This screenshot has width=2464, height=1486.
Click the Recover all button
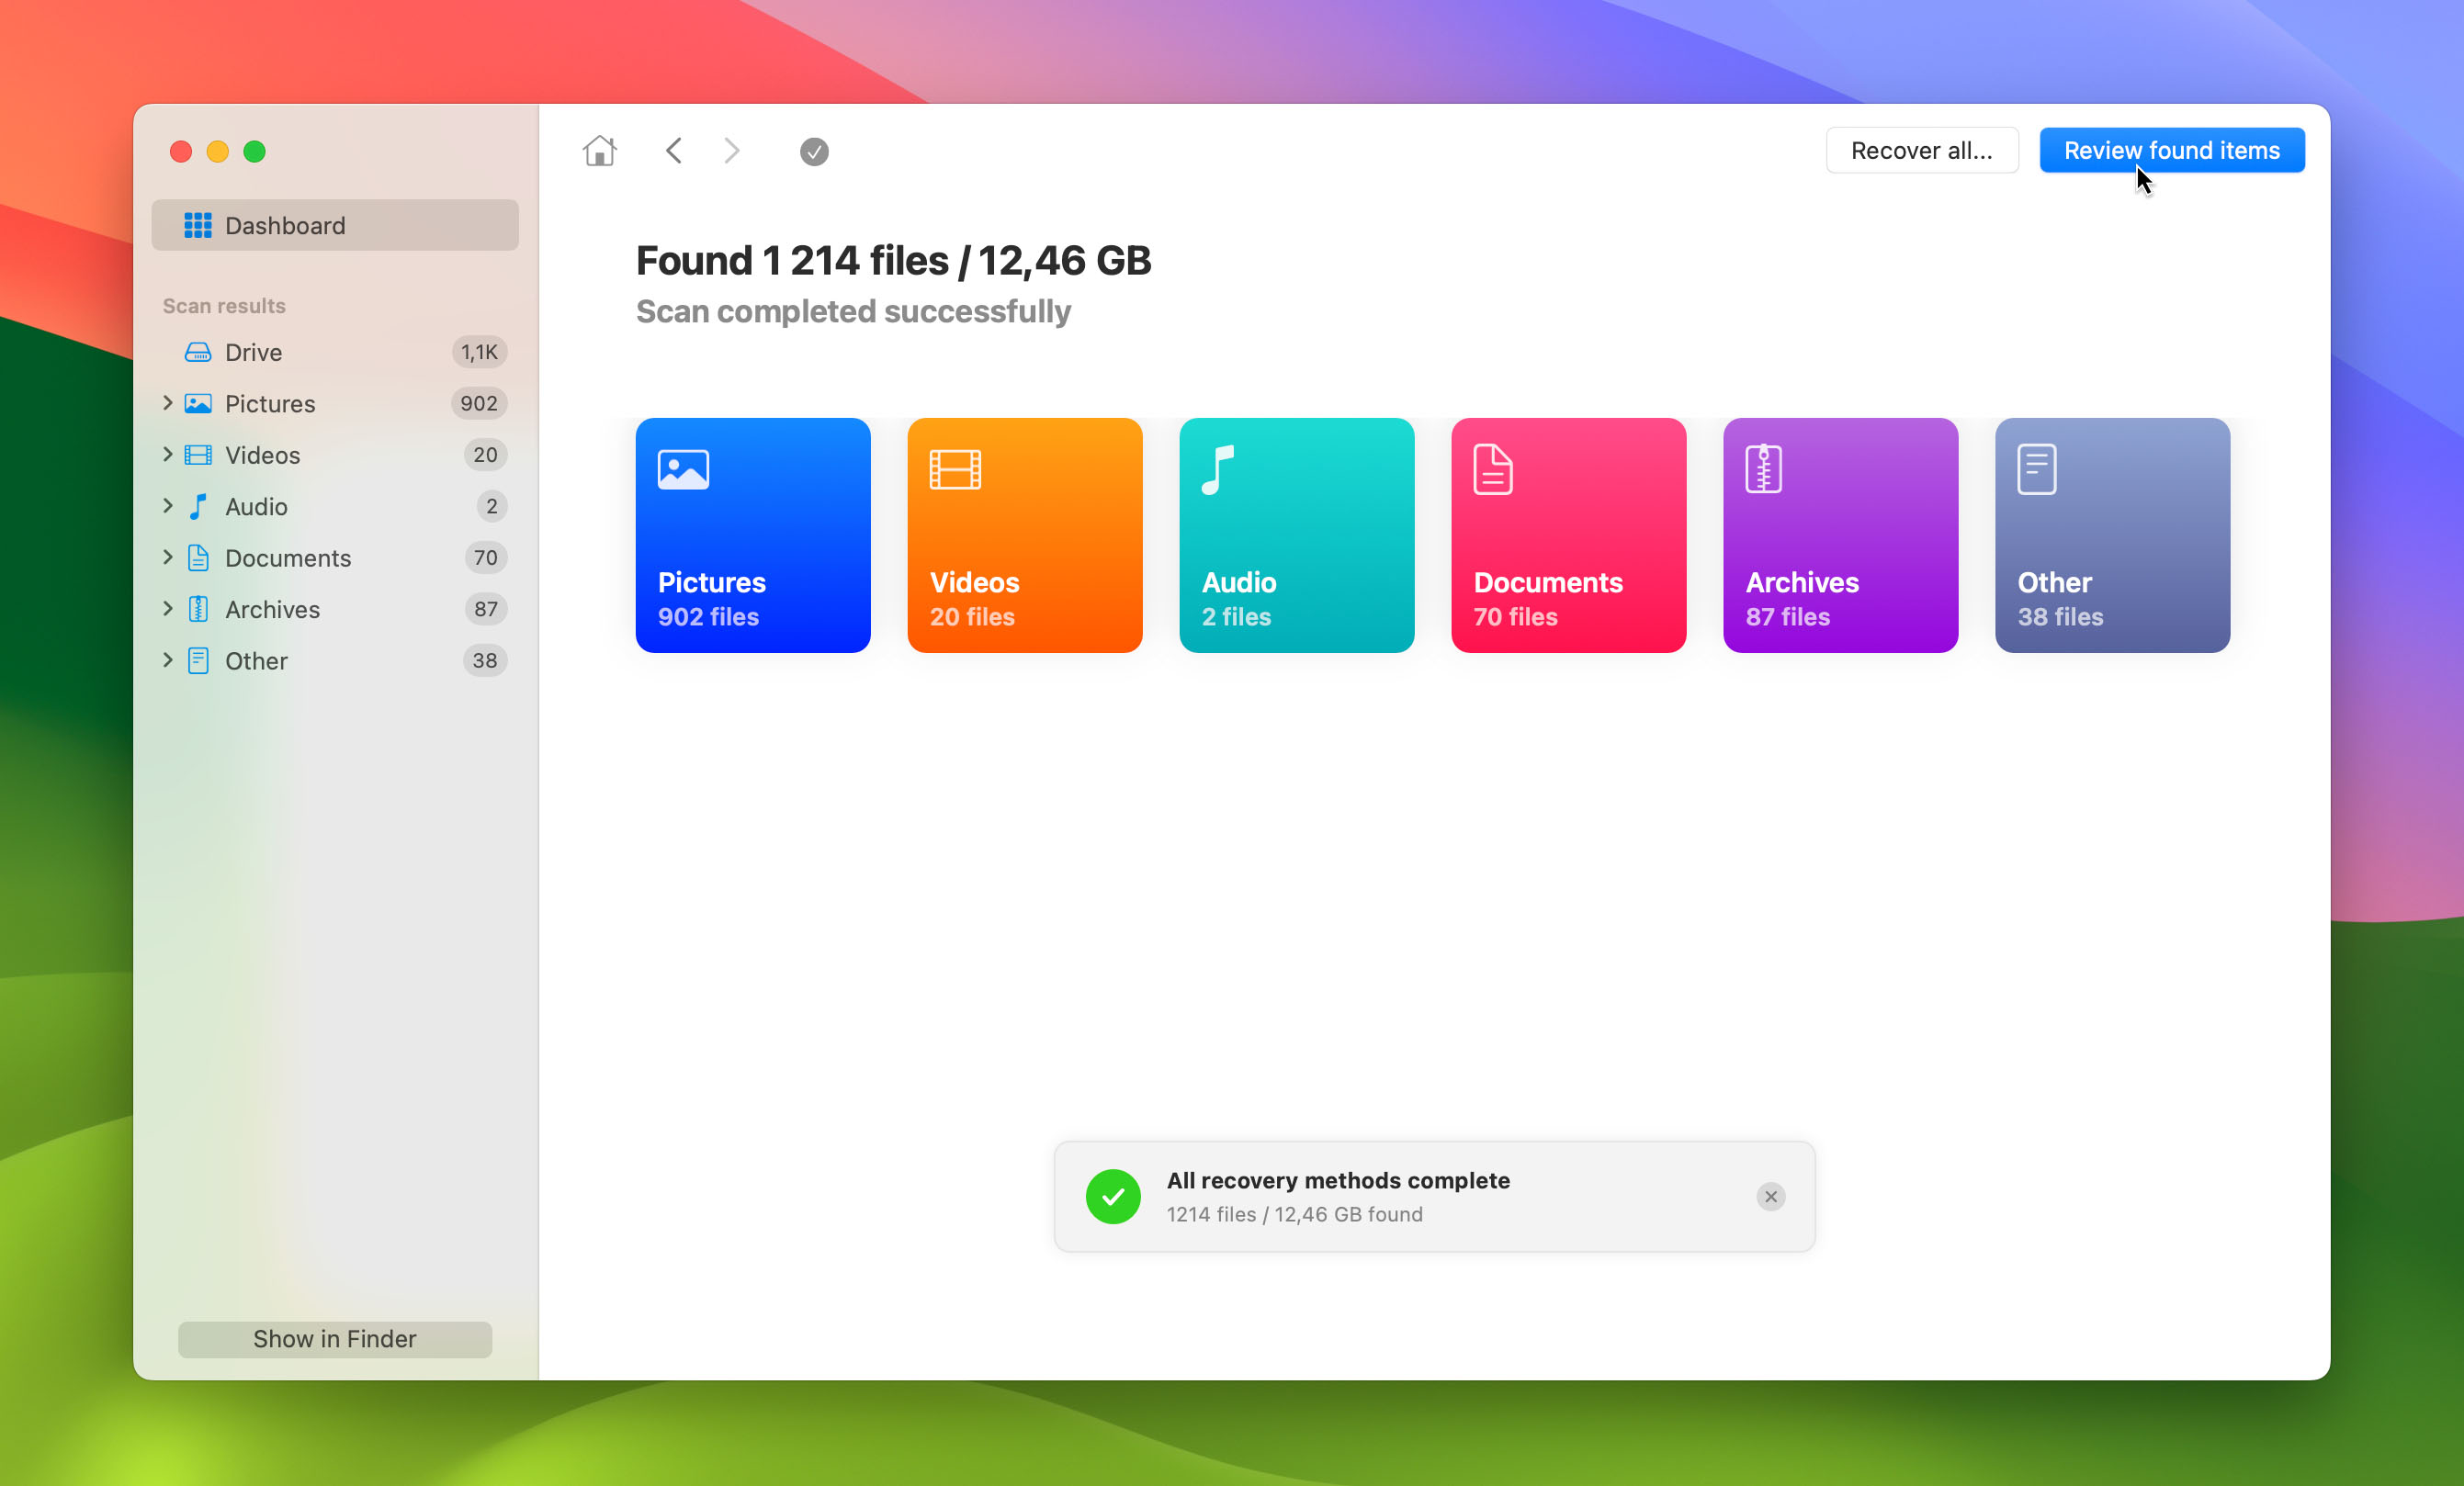[x=1920, y=150]
